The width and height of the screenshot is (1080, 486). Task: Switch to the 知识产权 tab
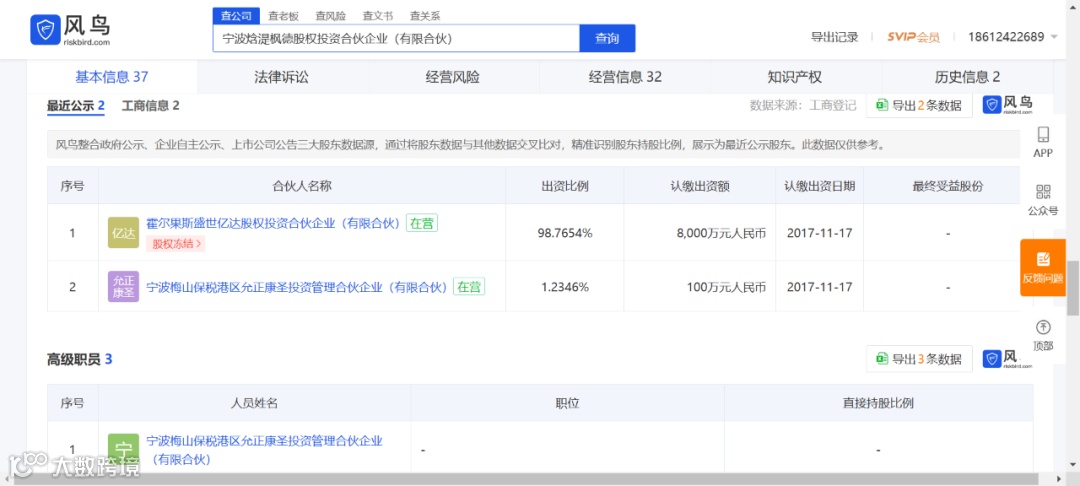click(x=795, y=77)
